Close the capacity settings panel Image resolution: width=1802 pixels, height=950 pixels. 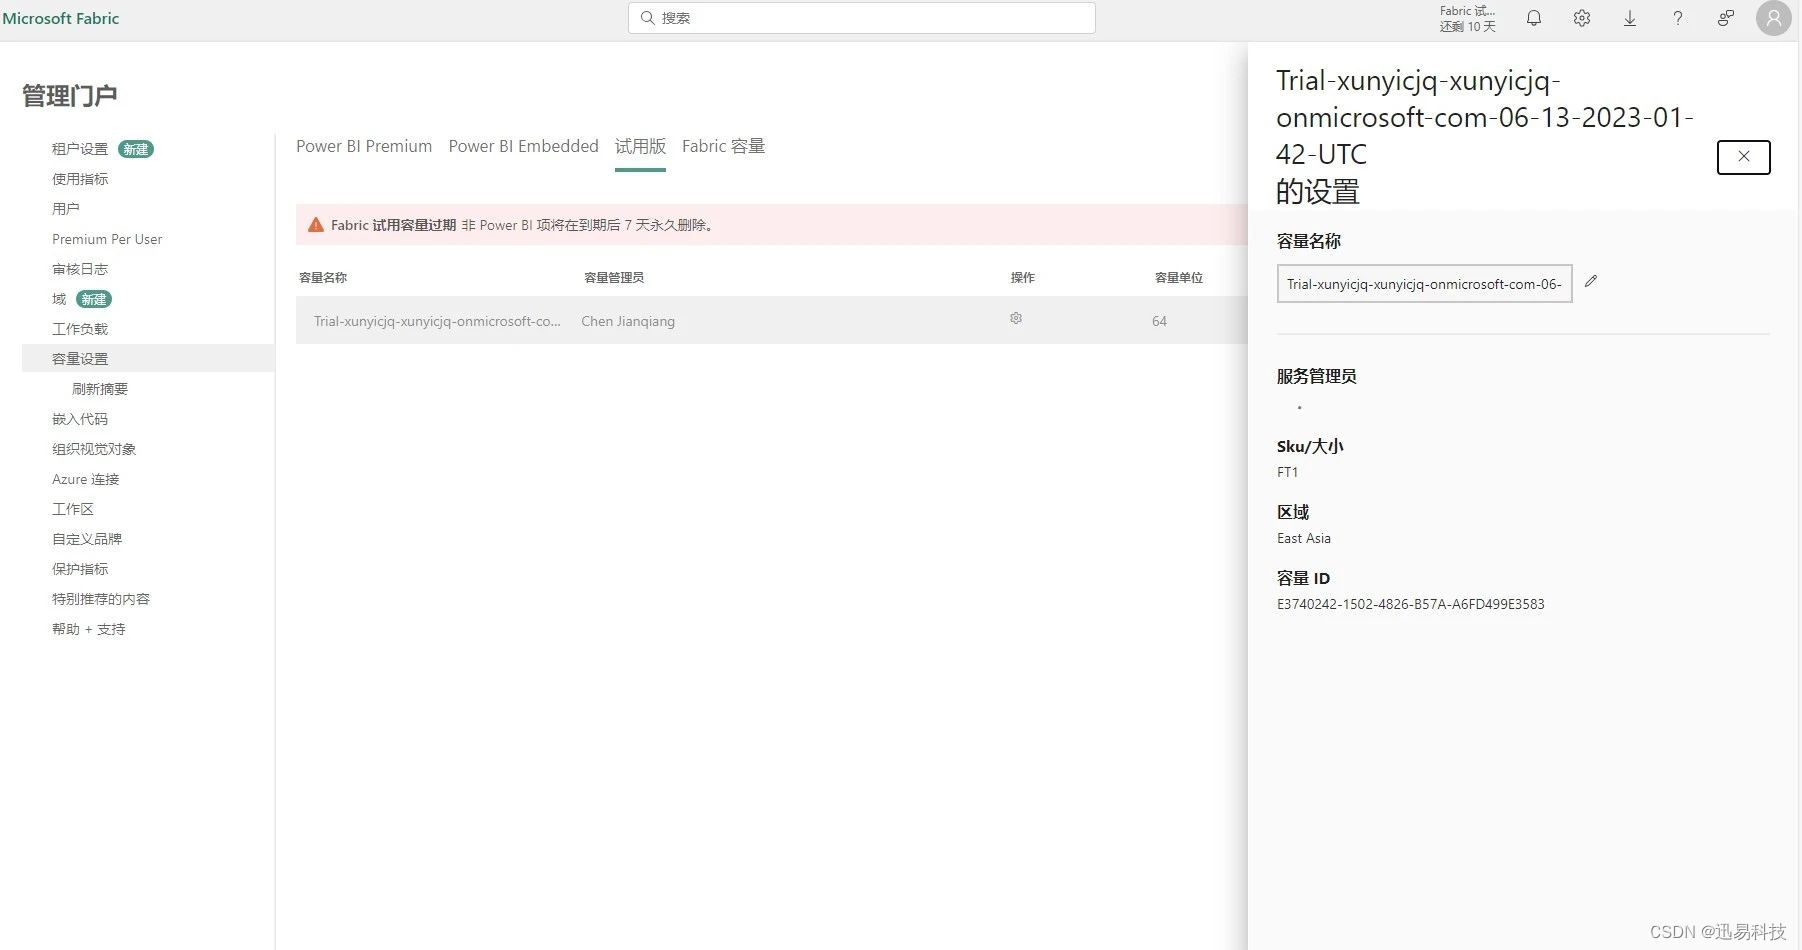(1743, 157)
